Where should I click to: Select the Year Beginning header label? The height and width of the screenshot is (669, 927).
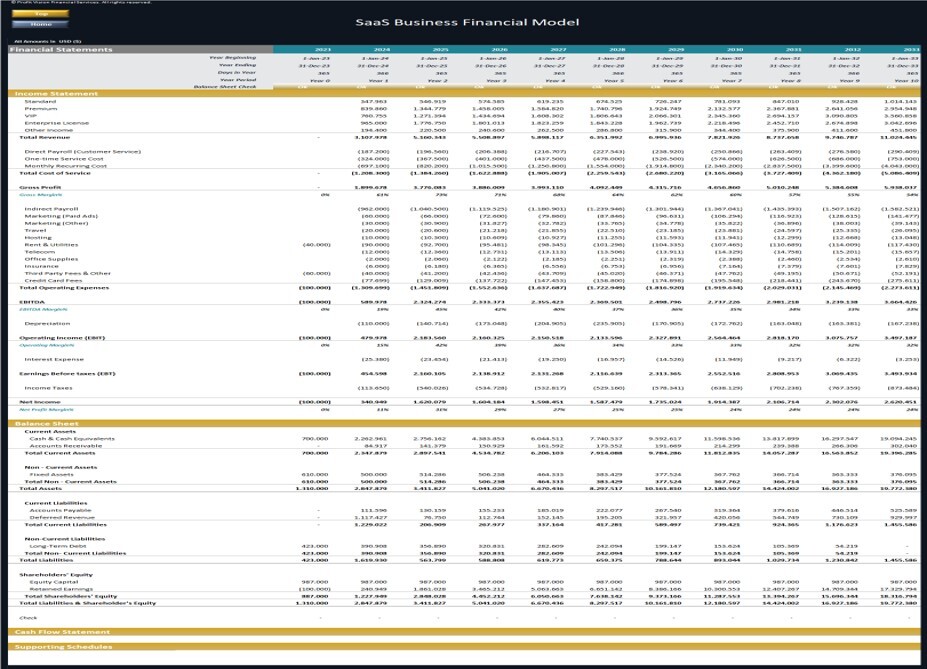(x=233, y=58)
